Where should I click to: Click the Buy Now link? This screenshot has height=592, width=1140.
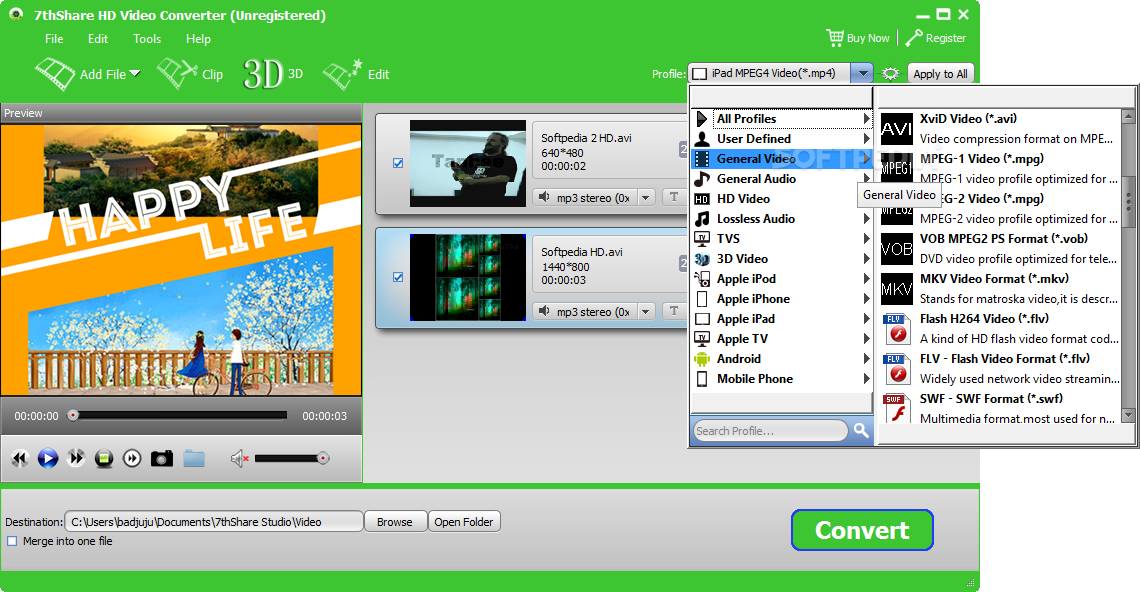868,38
